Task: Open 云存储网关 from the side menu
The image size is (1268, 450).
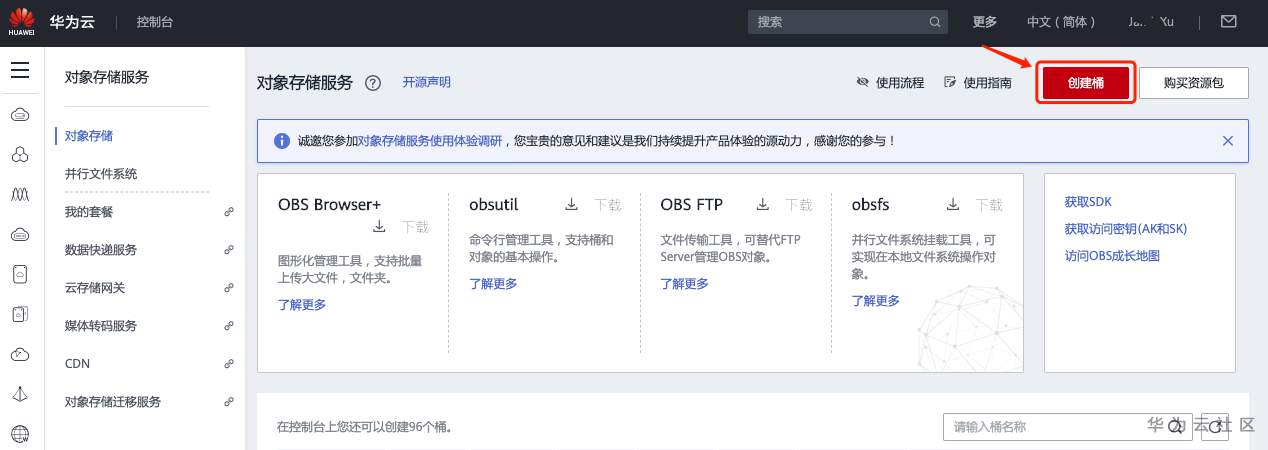Action: tap(95, 288)
